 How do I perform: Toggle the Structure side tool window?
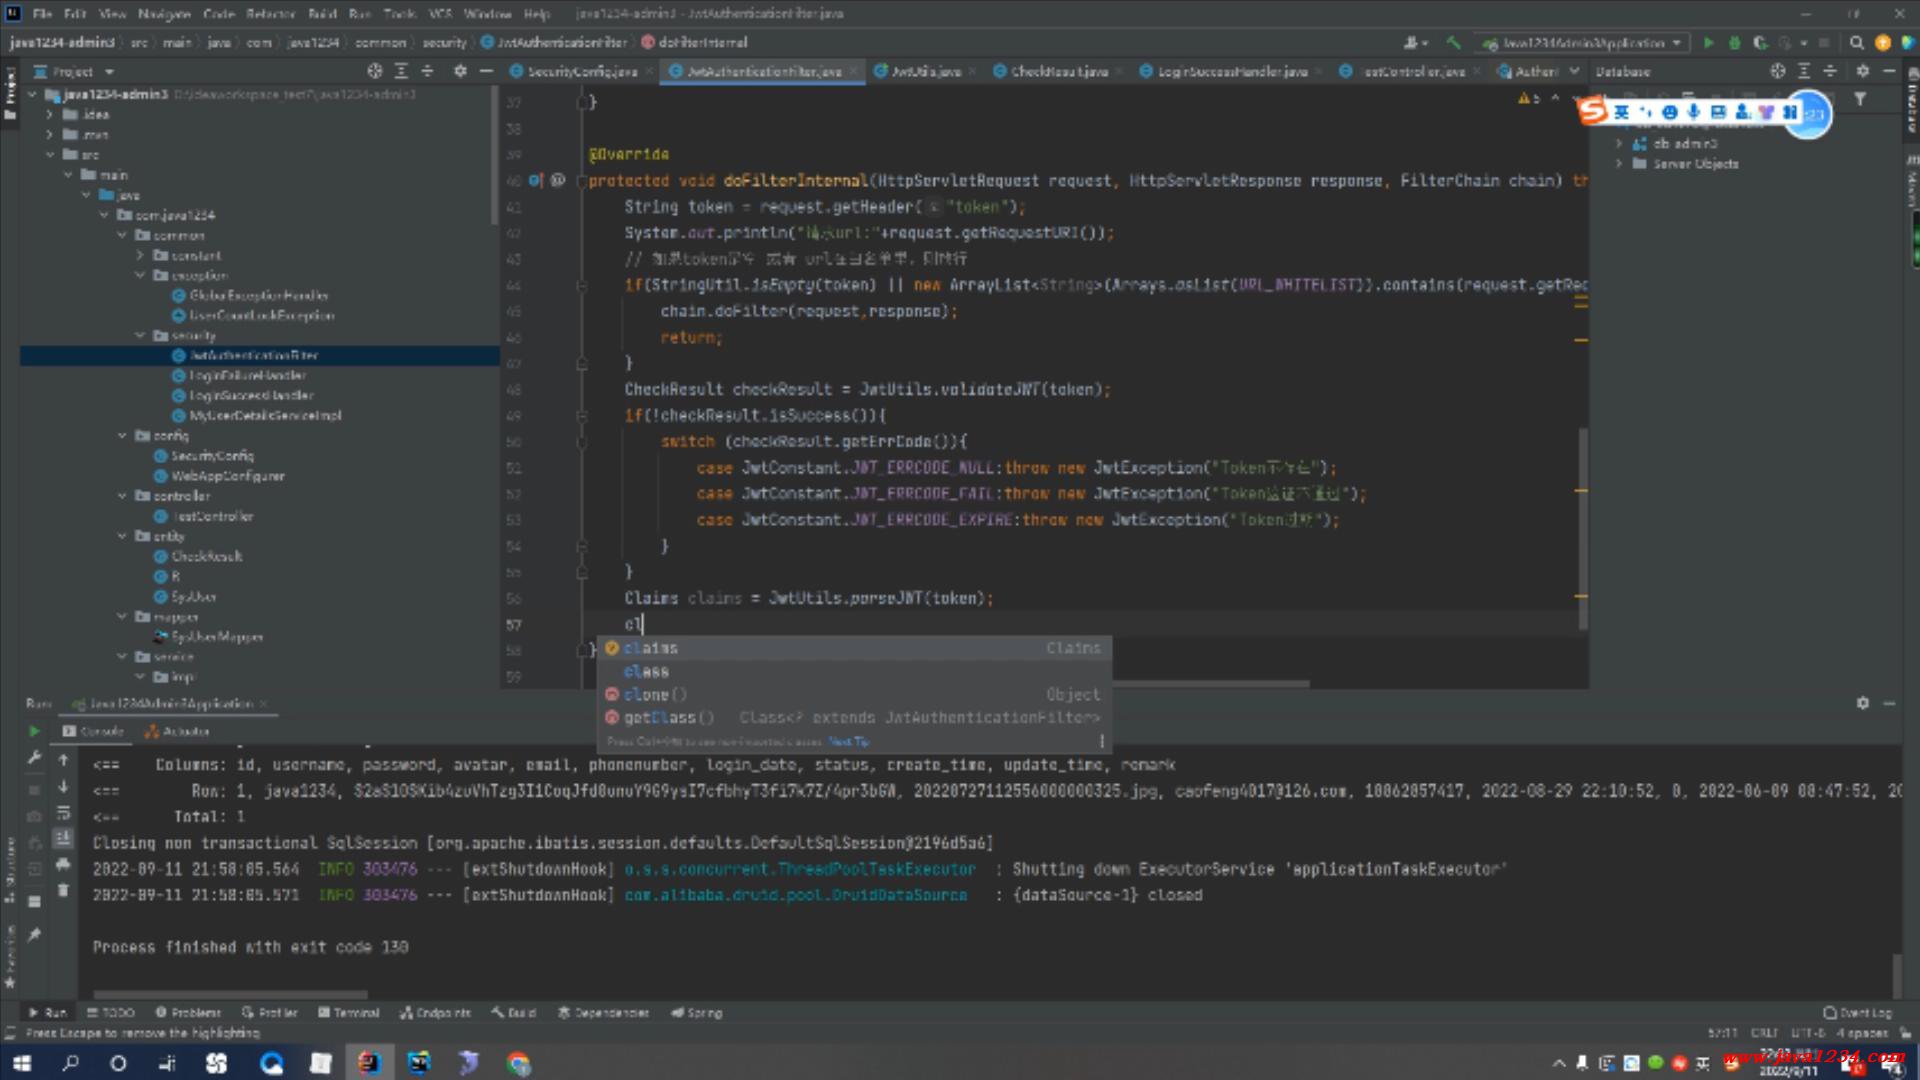[x=10, y=870]
